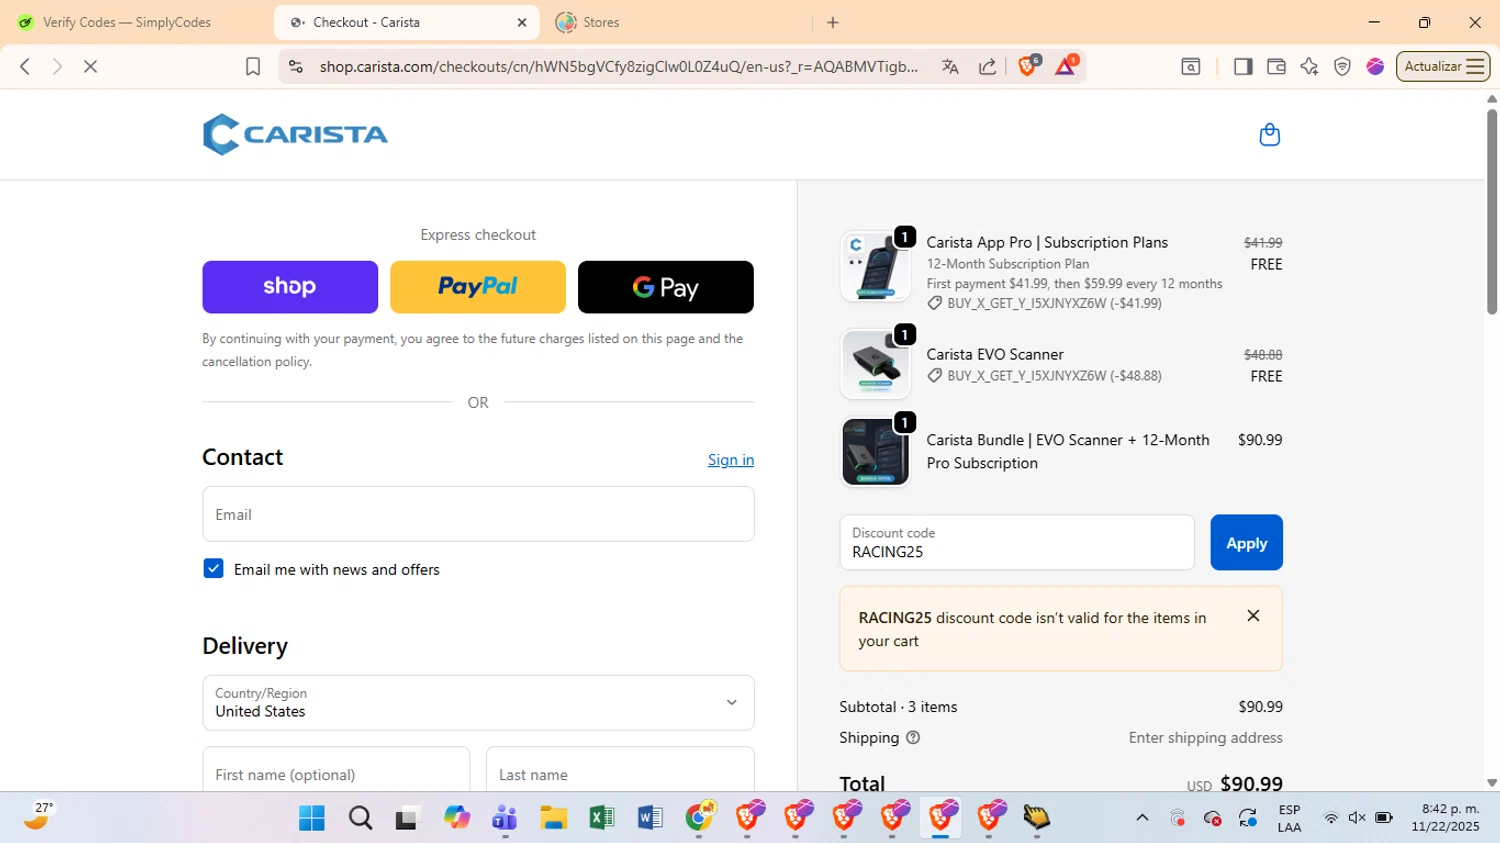Open the Brave Wallet icon

1276,66
